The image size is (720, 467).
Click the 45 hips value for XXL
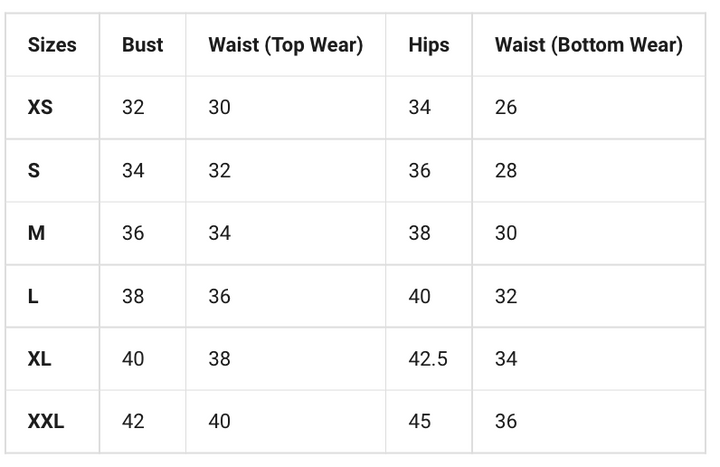420,421
